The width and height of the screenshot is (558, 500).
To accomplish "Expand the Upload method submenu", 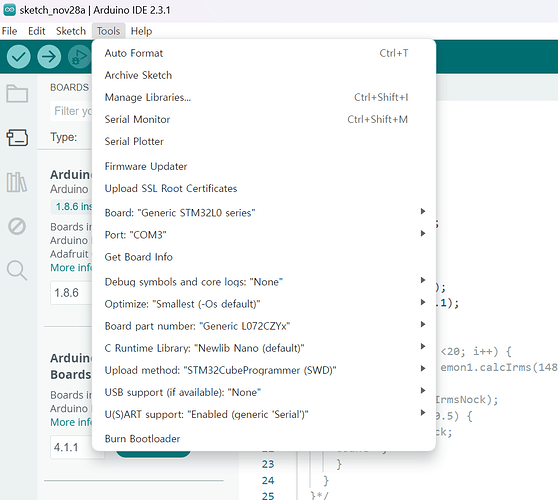I will 264,370.
